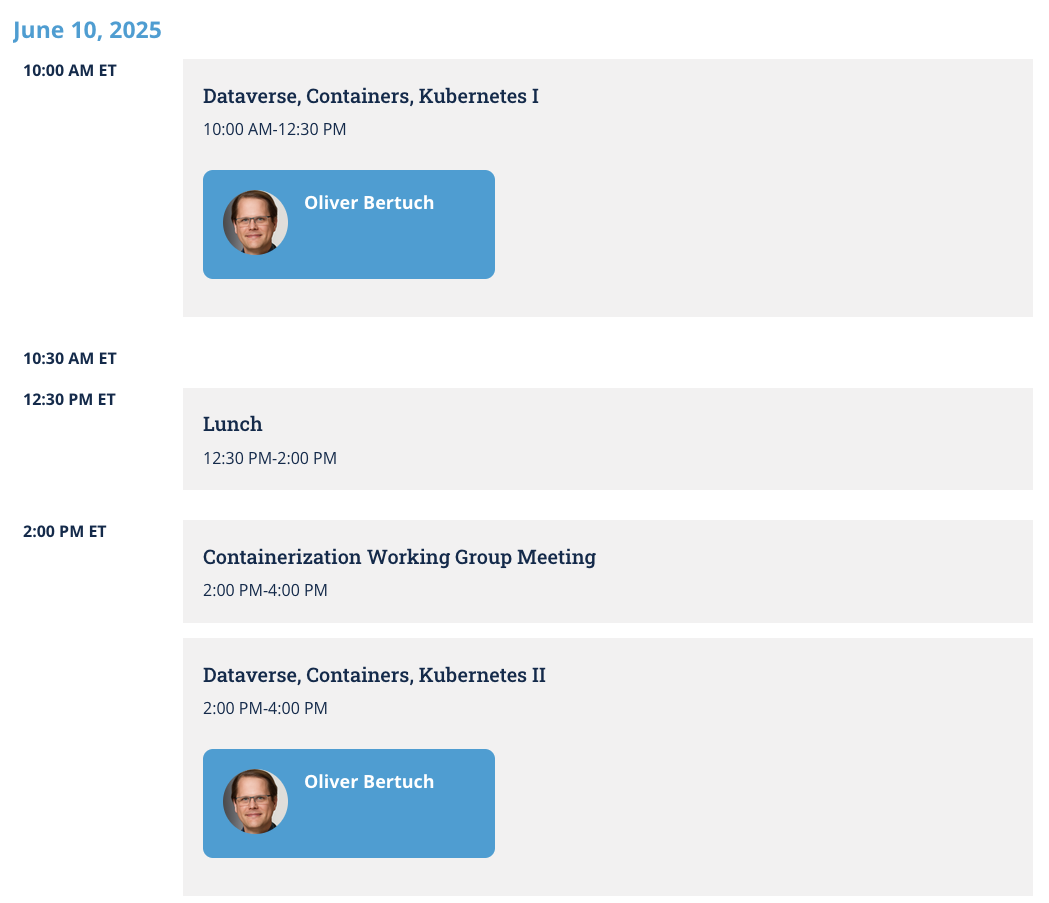
Task: Click the 12:30 PM ET time slot label
Action: 70,399
